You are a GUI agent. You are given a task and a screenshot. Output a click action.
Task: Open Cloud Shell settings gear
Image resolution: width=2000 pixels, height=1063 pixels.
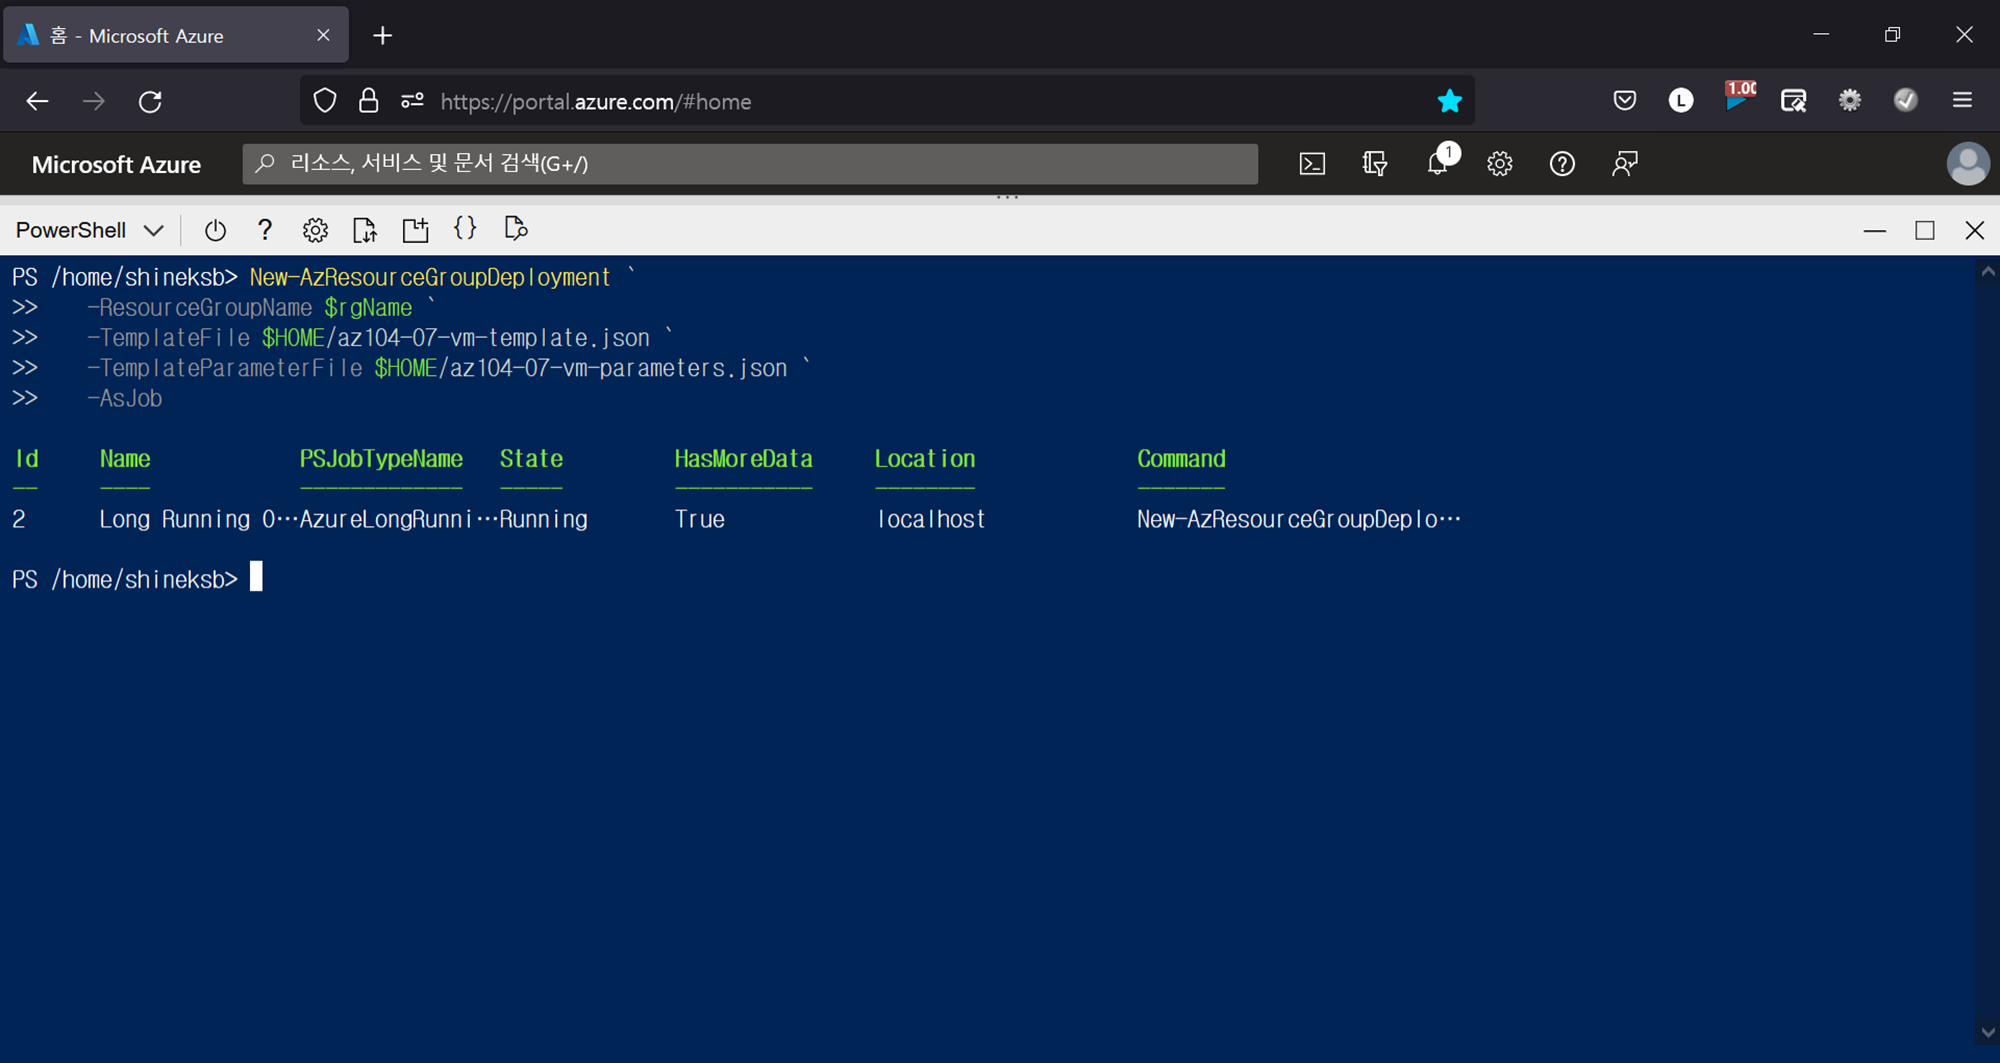tap(315, 230)
